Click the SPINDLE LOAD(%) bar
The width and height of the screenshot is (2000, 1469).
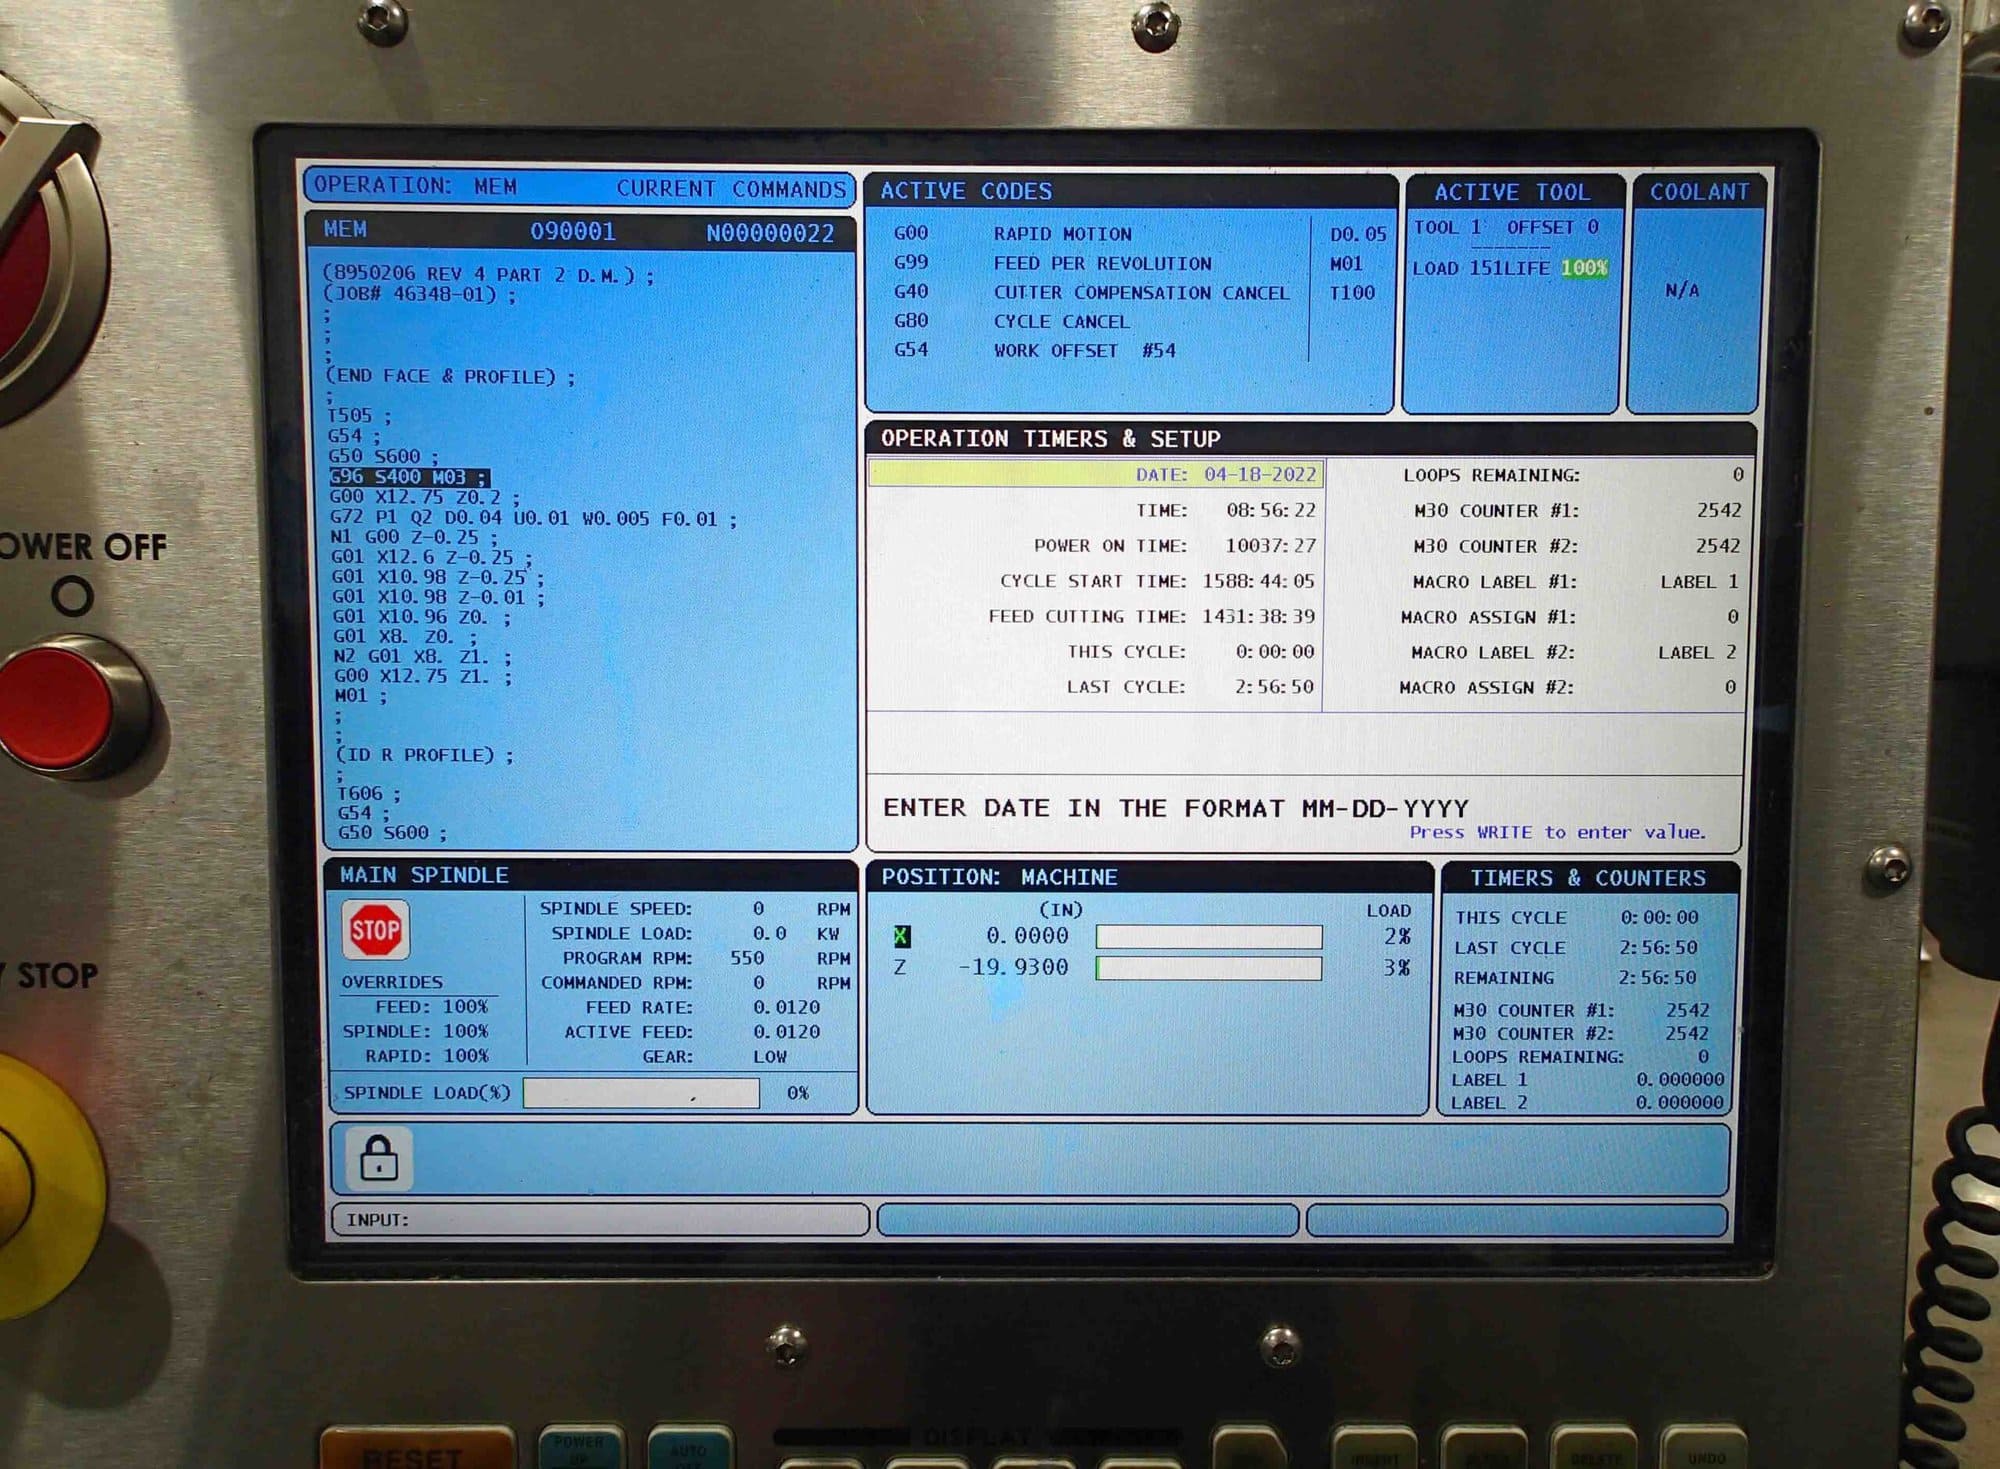click(x=641, y=1093)
